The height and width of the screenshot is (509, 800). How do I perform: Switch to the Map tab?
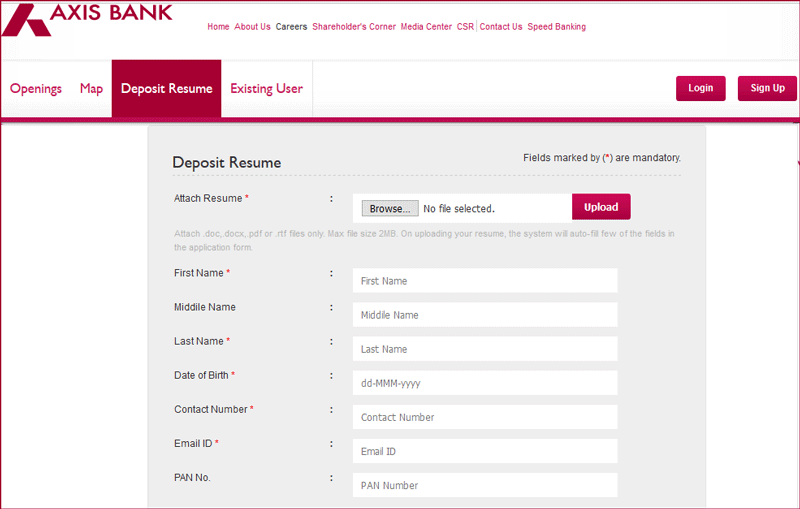(91, 89)
